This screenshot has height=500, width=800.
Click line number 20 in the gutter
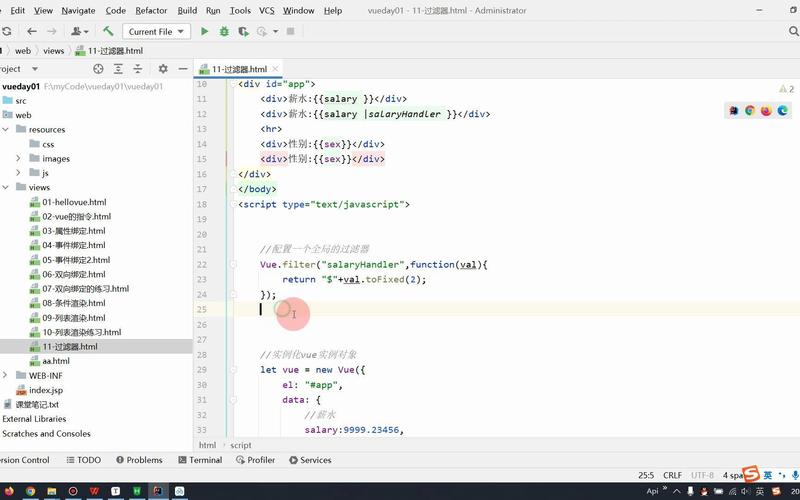pos(202,234)
